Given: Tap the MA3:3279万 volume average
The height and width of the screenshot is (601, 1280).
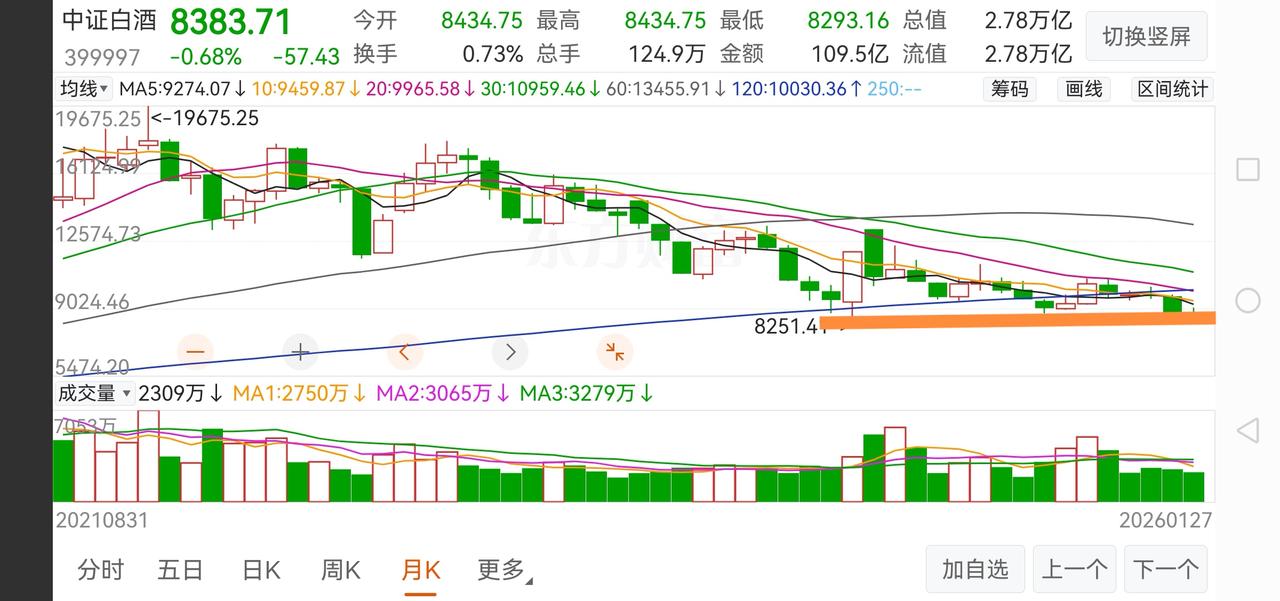Looking at the screenshot, I should coord(586,393).
